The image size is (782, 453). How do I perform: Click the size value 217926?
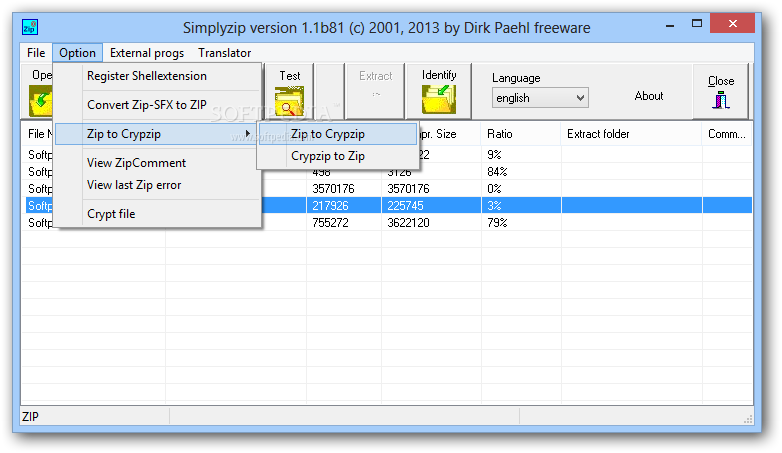pos(330,206)
